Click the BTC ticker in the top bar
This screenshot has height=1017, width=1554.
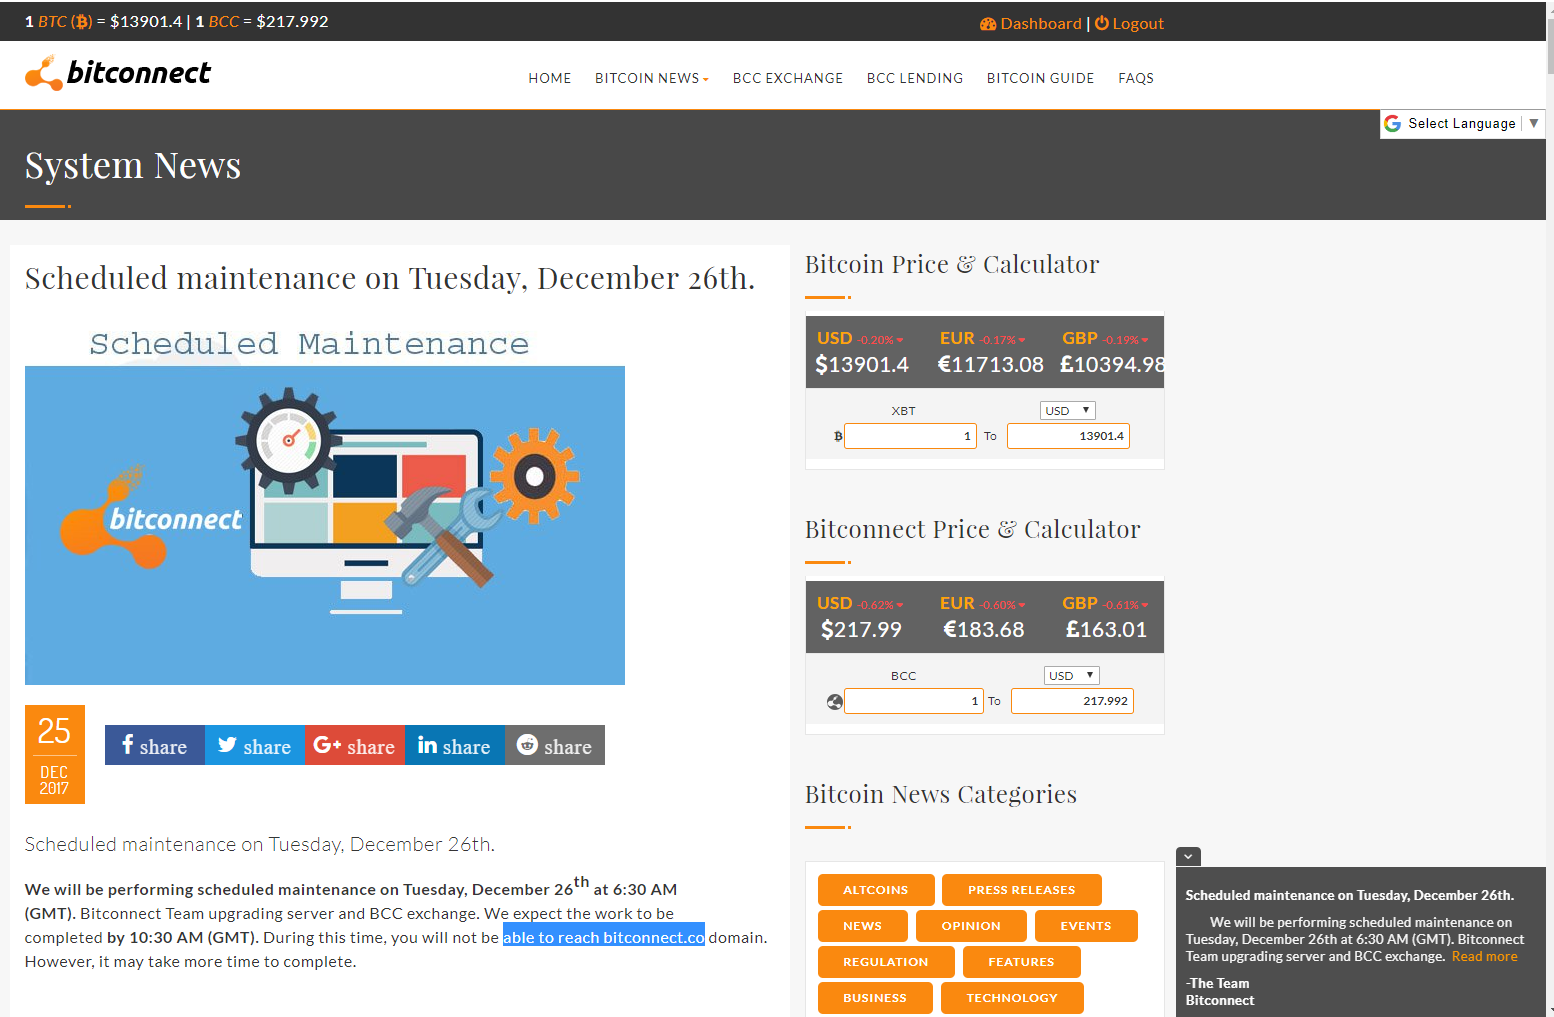click(104, 21)
